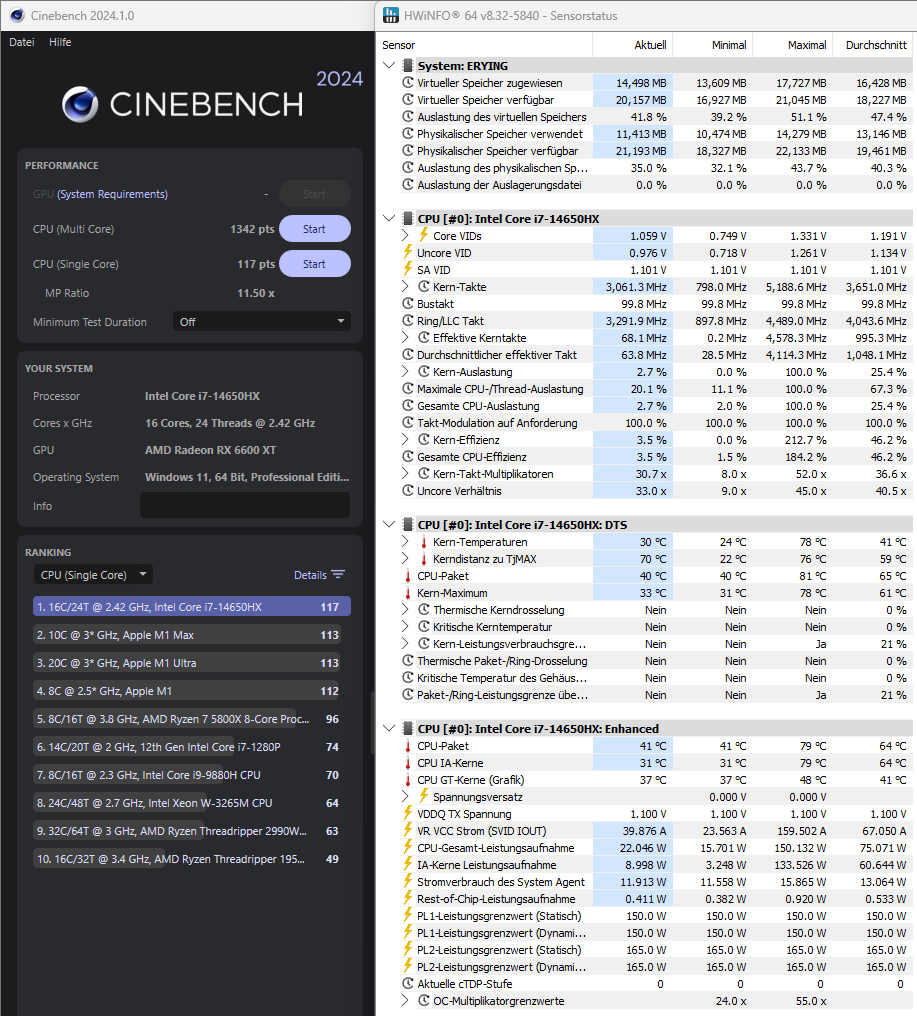Open the Minimum Test Duration dropdown

click(x=262, y=321)
